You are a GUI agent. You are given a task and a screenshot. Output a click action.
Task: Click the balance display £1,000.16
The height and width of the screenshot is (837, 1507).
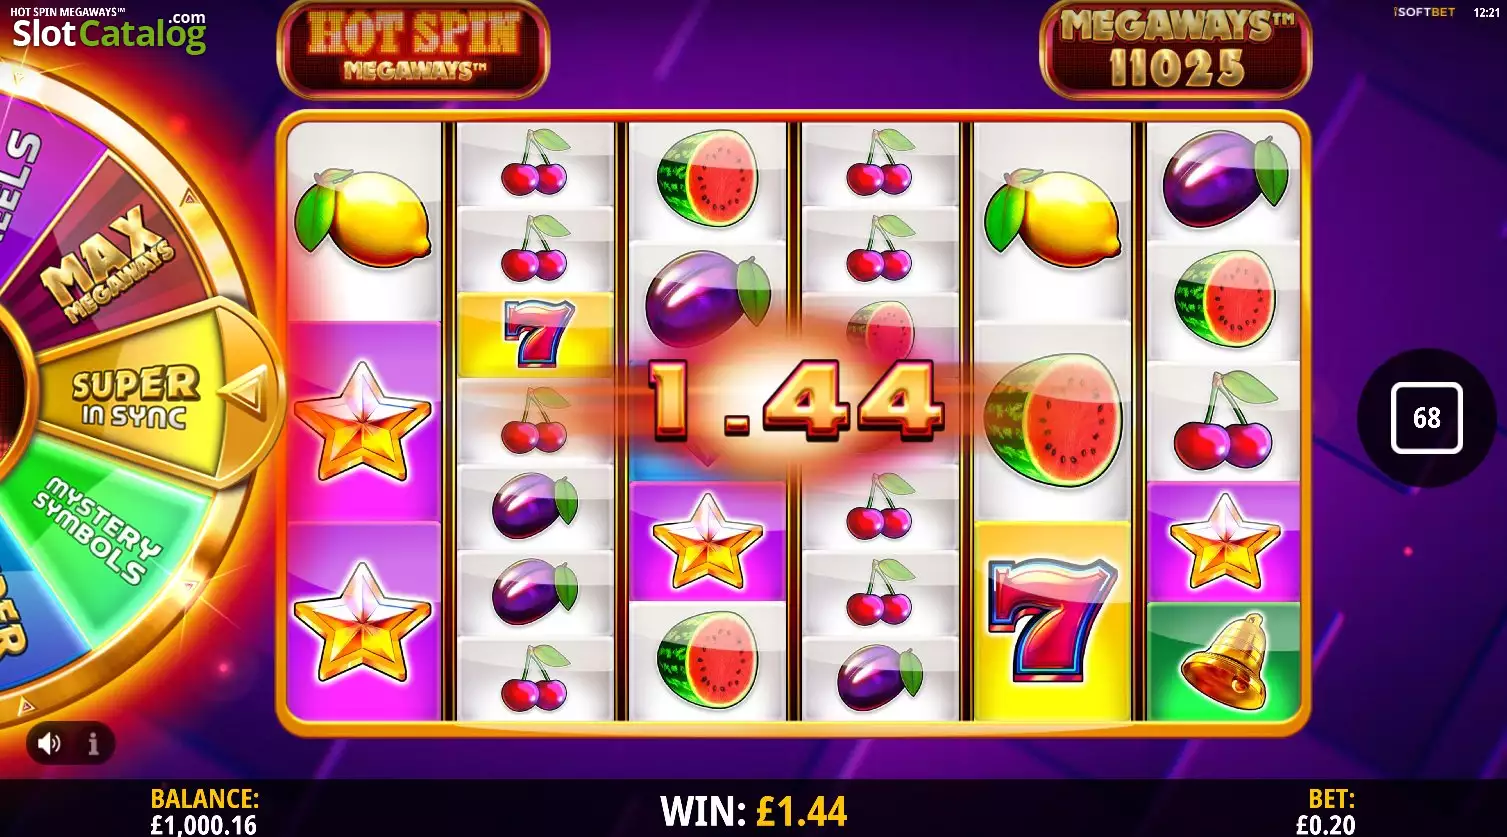point(204,825)
